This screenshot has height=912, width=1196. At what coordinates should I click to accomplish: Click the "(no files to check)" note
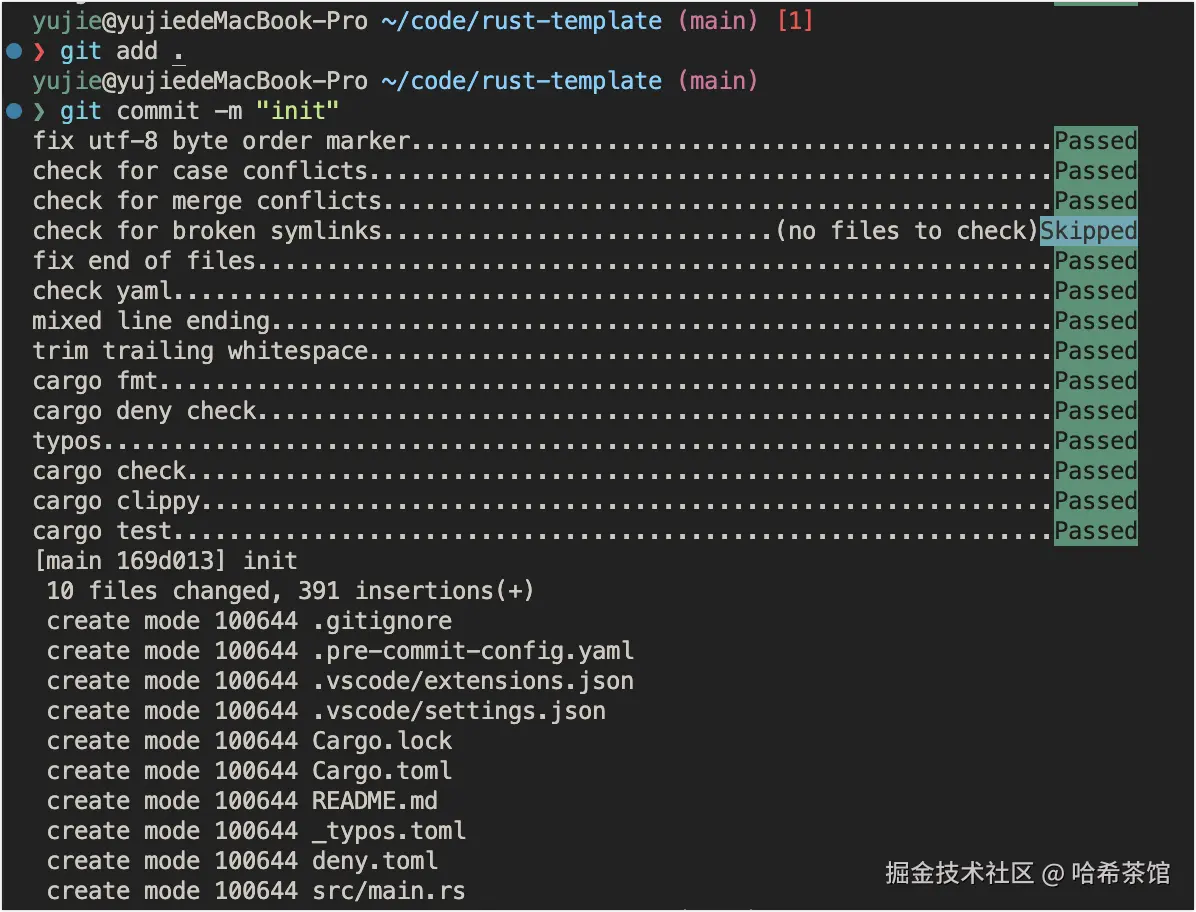pos(907,231)
